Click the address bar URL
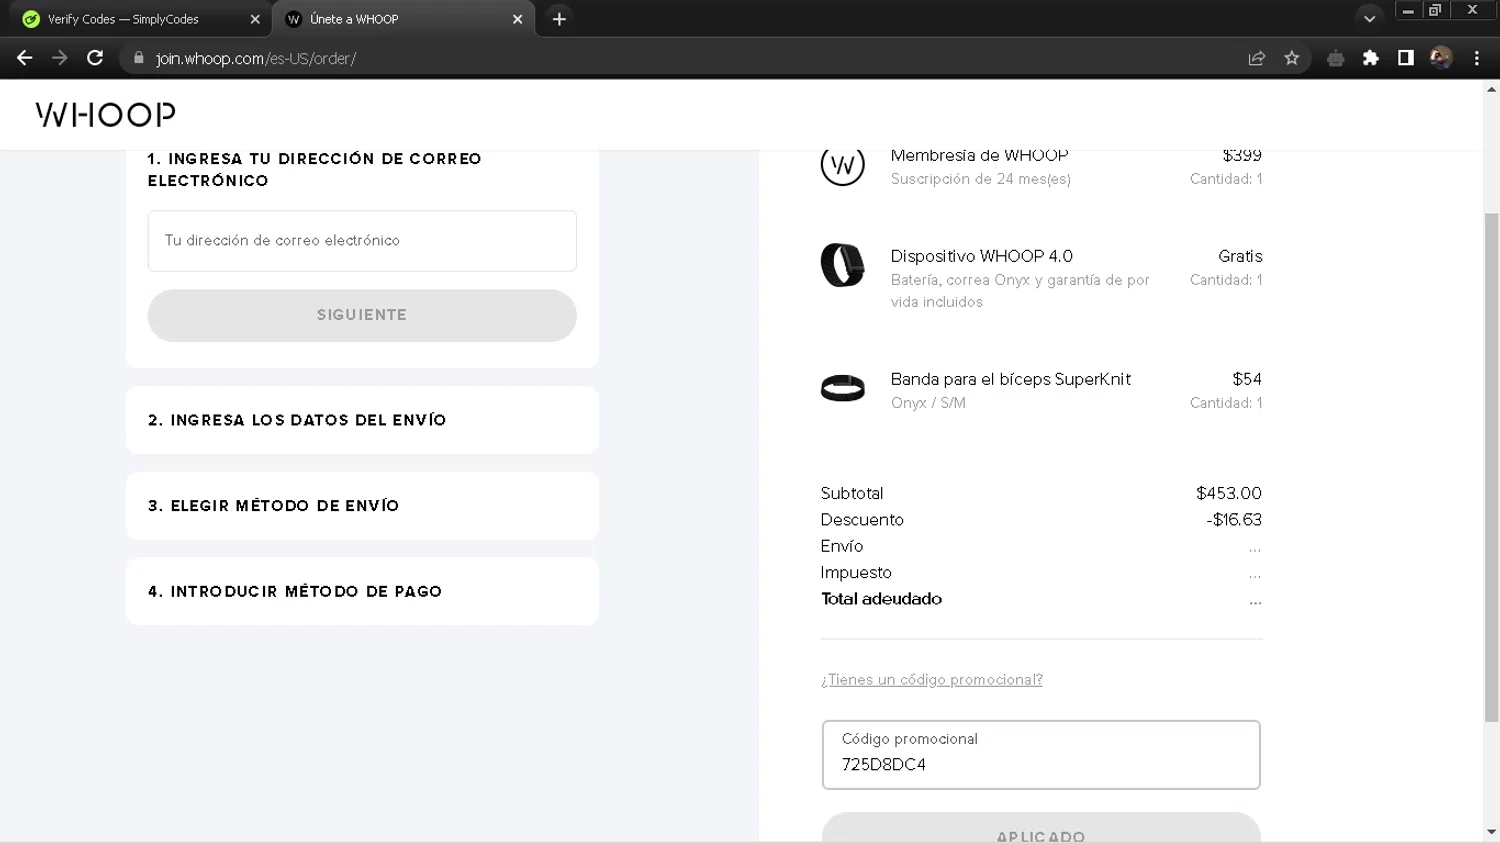Image resolution: width=1500 pixels, height=843 pixels. 256,58
